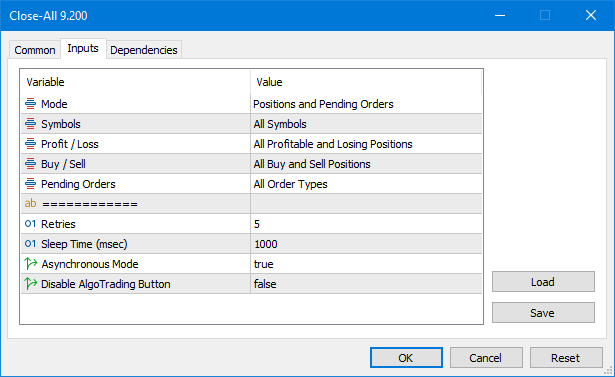
Task: Open the Dependencies tab
Action: pos(144,50)
